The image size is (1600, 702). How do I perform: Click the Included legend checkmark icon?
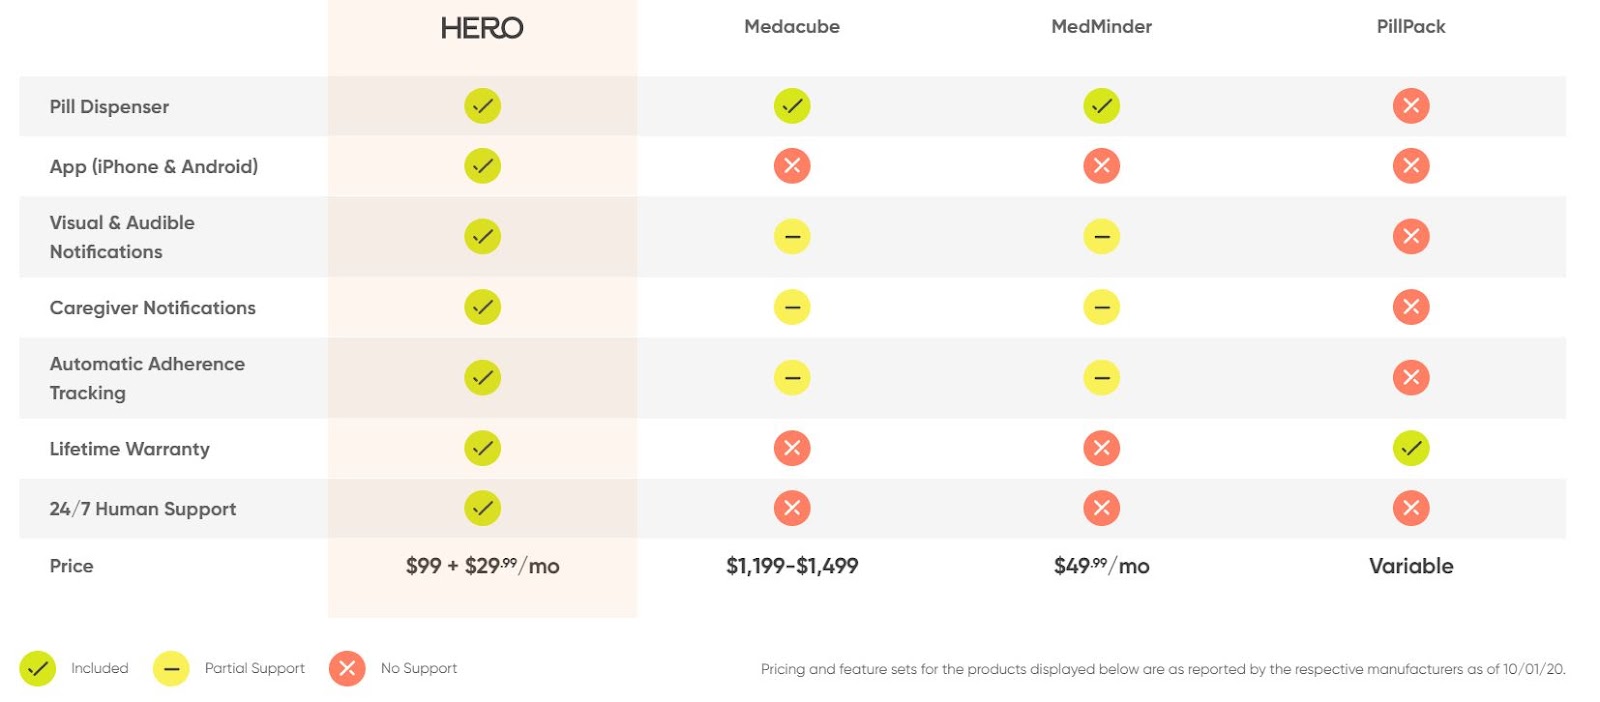[38, 669]
